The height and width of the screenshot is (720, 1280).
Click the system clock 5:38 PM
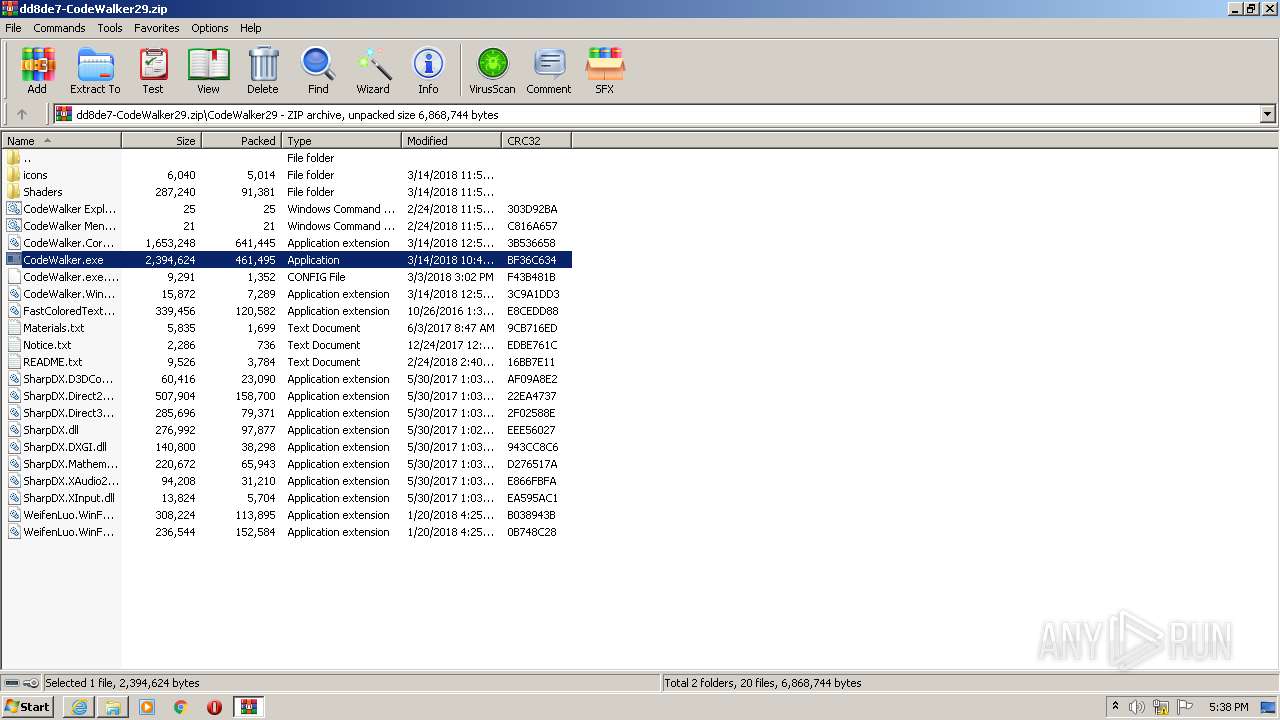tap(1228, 707)
